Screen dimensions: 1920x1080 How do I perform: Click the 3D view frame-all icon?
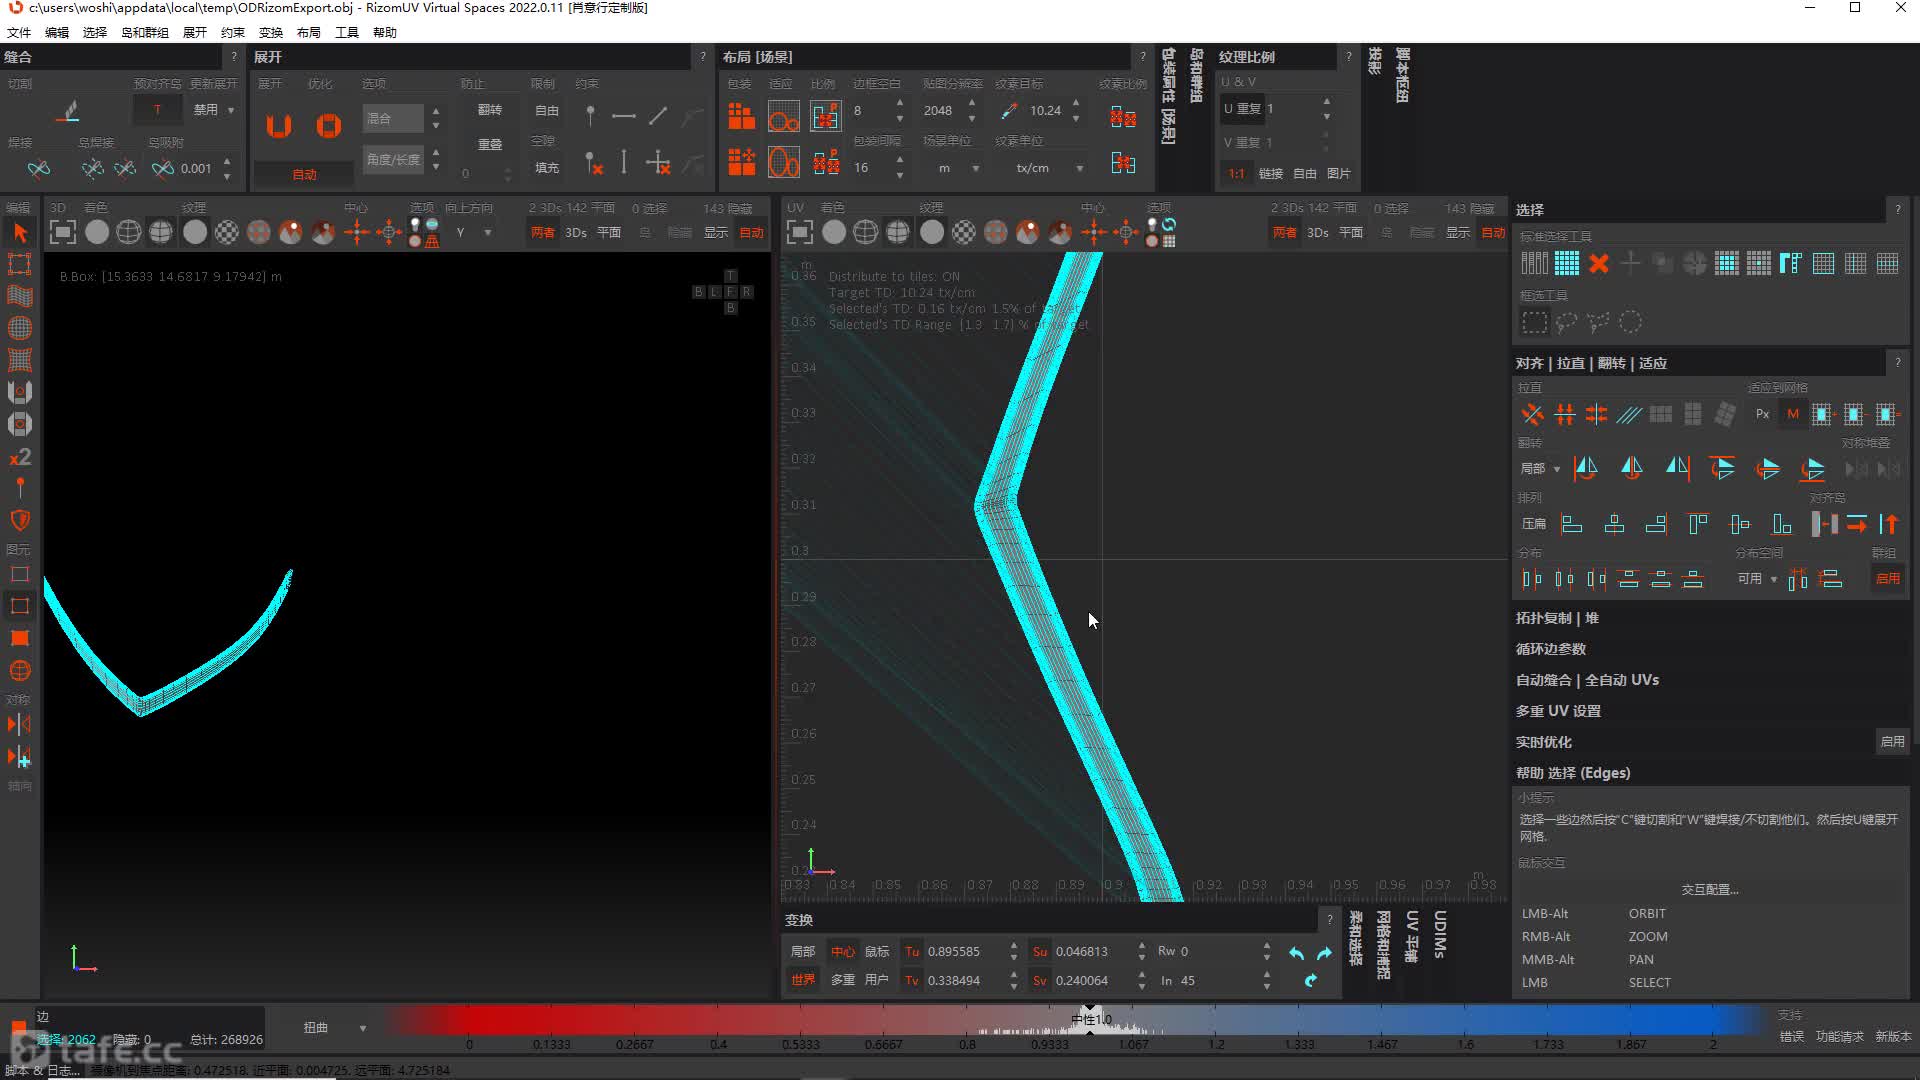click(62, 233)
